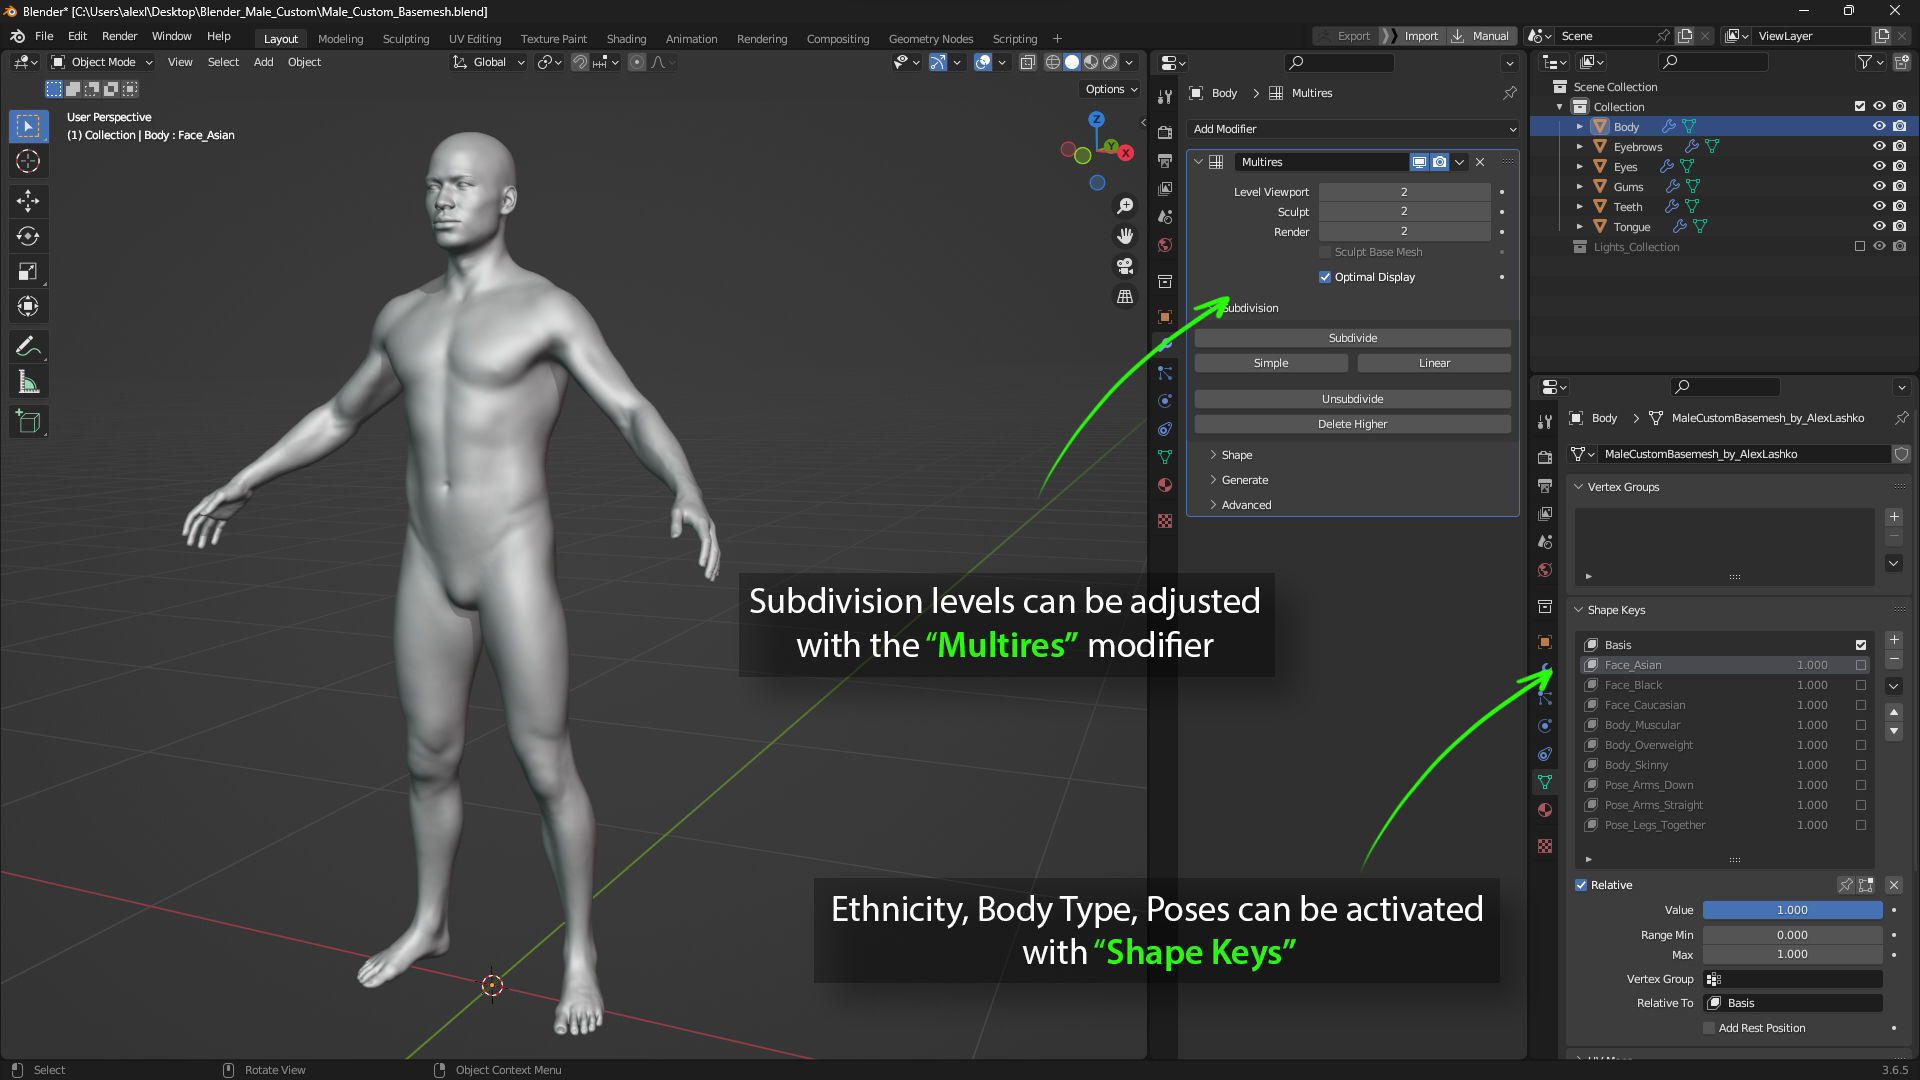The height and width of the screenshot is (1080, 1920).
Task: Uncheck the Optimal Display checkbox
Action: 1325,277
